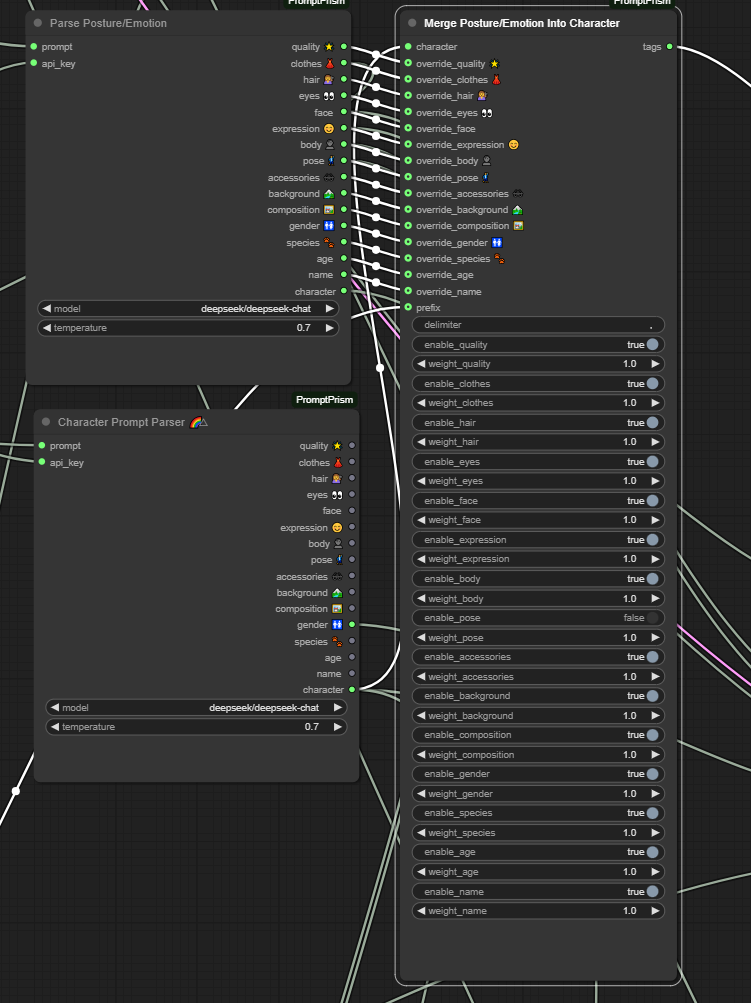This screenshot has height=1003, width=751.
Task: Toggle enable_eyes switch
Action: [x=652, y=462]
